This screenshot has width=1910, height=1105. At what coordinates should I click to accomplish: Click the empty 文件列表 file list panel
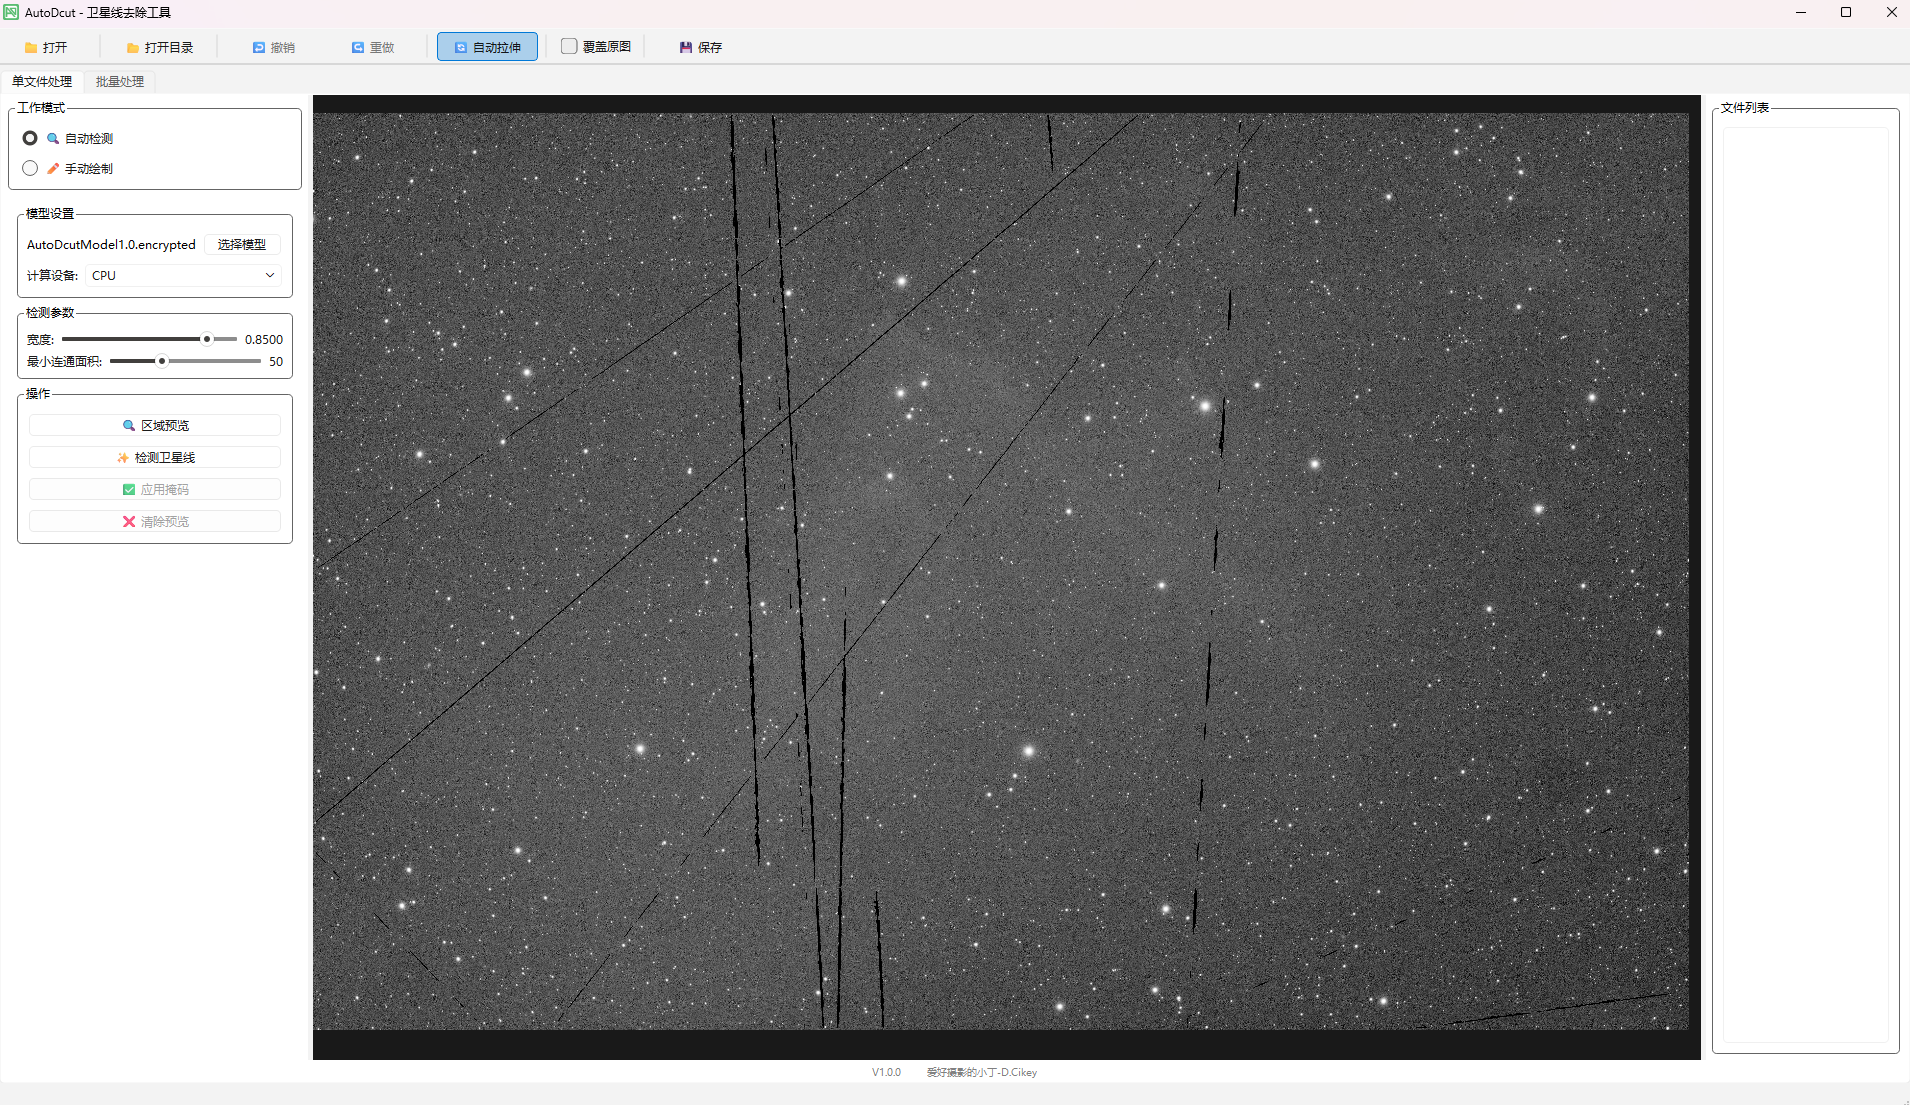click(1805, 580)
